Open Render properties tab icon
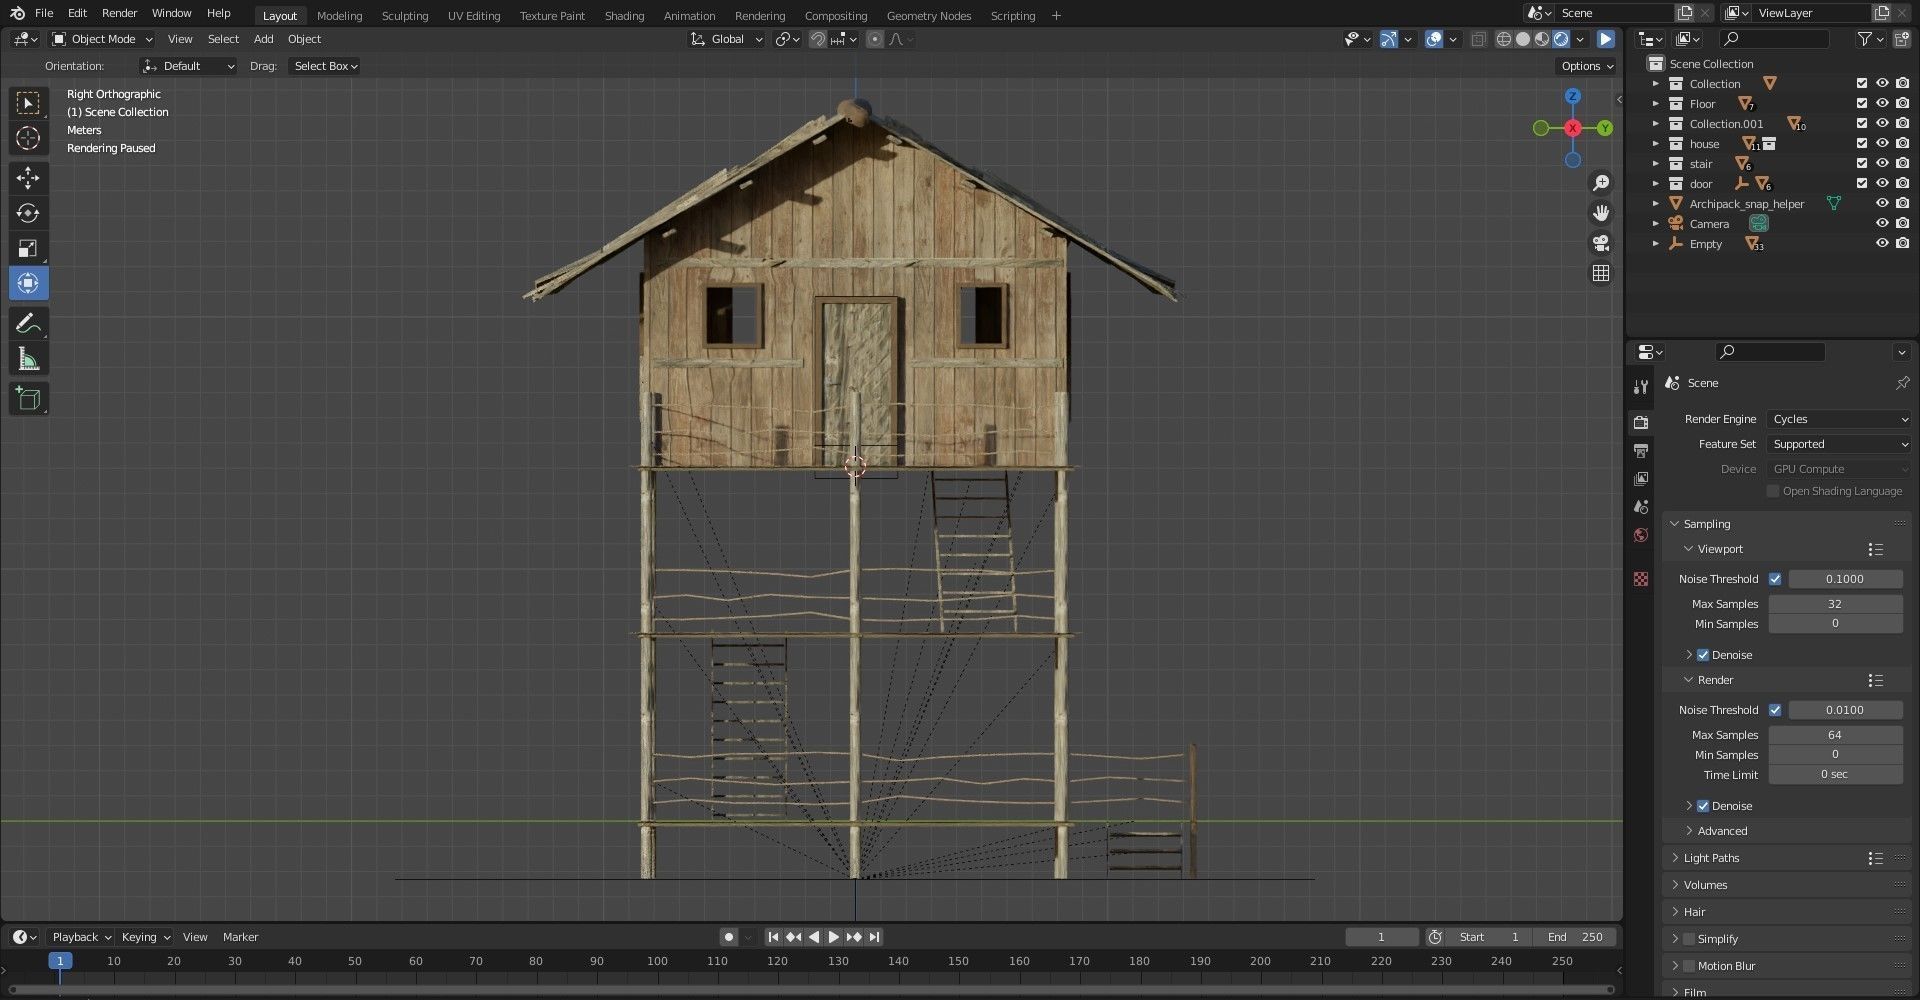1920x1000 pixels. [1640, 422]
